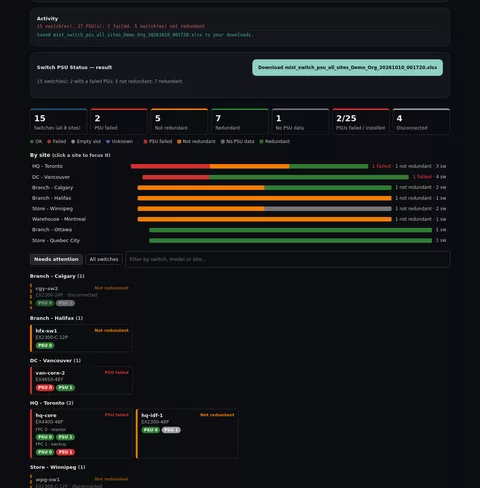Open the wpg-sw1 switch card
480x488 pixels.
(x=81, y=481)
